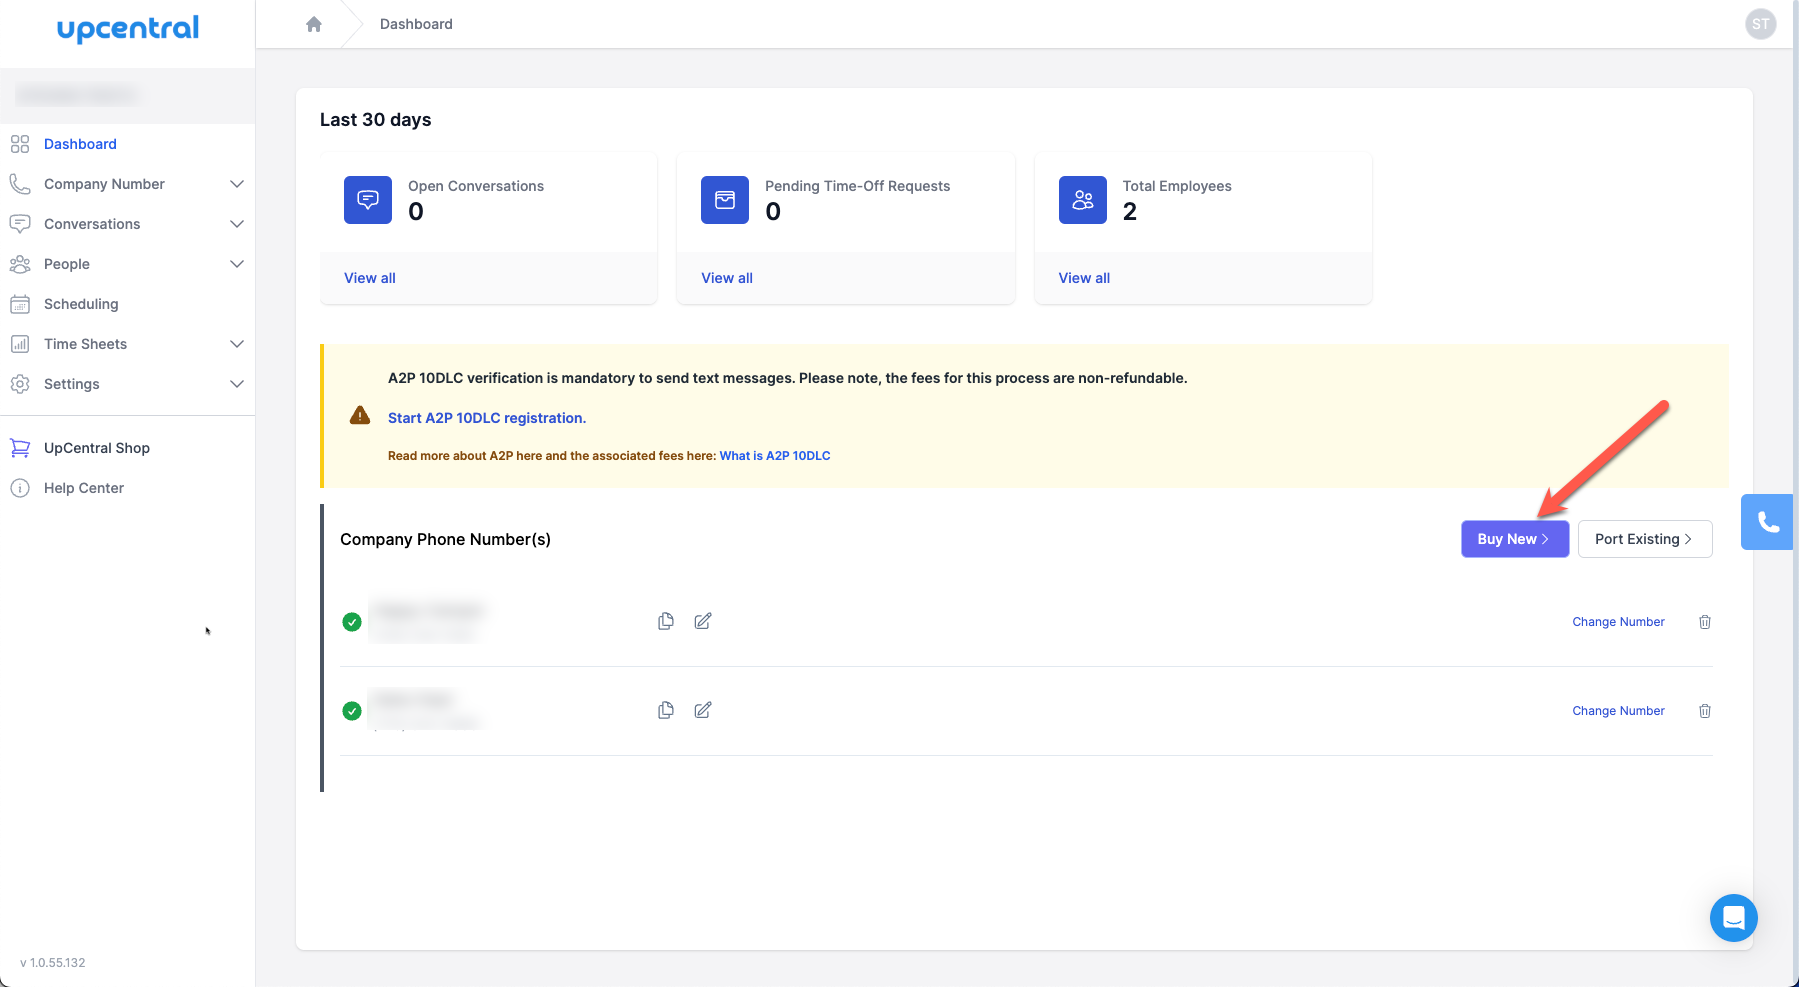Image resolution: width=1799 pixels, height=987 pixels.
Task: Delete the first phone number using trash icon
Action: tap(1705, 621)
